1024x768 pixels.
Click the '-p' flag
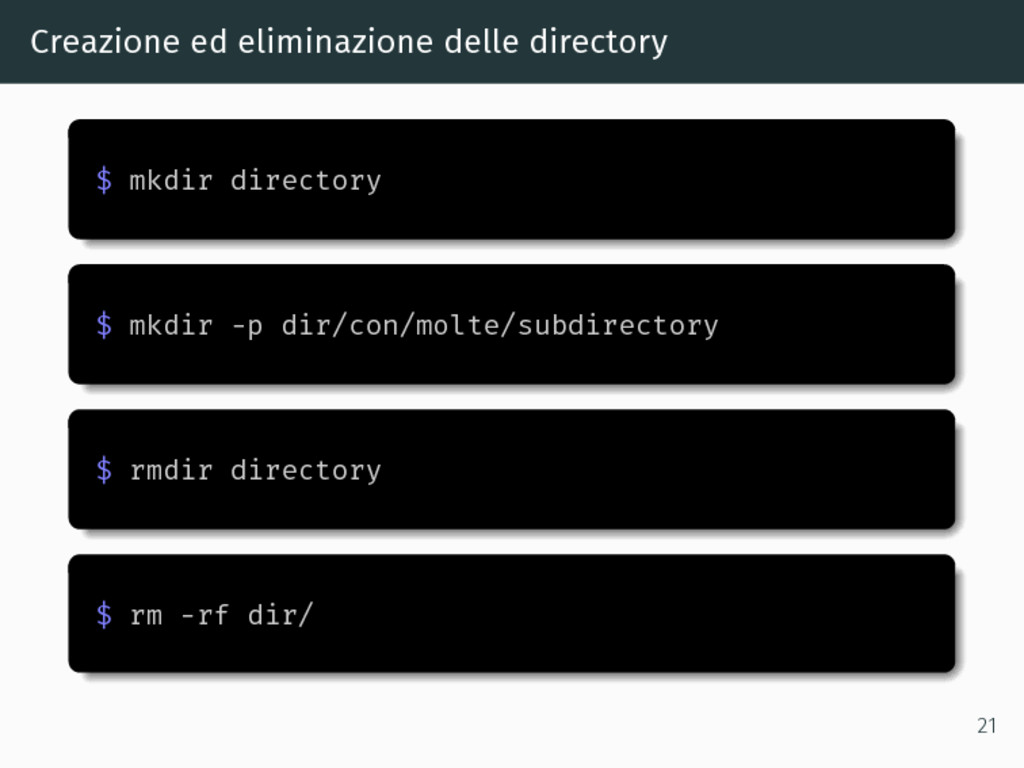pyautogui.click(x=248, y=327)
